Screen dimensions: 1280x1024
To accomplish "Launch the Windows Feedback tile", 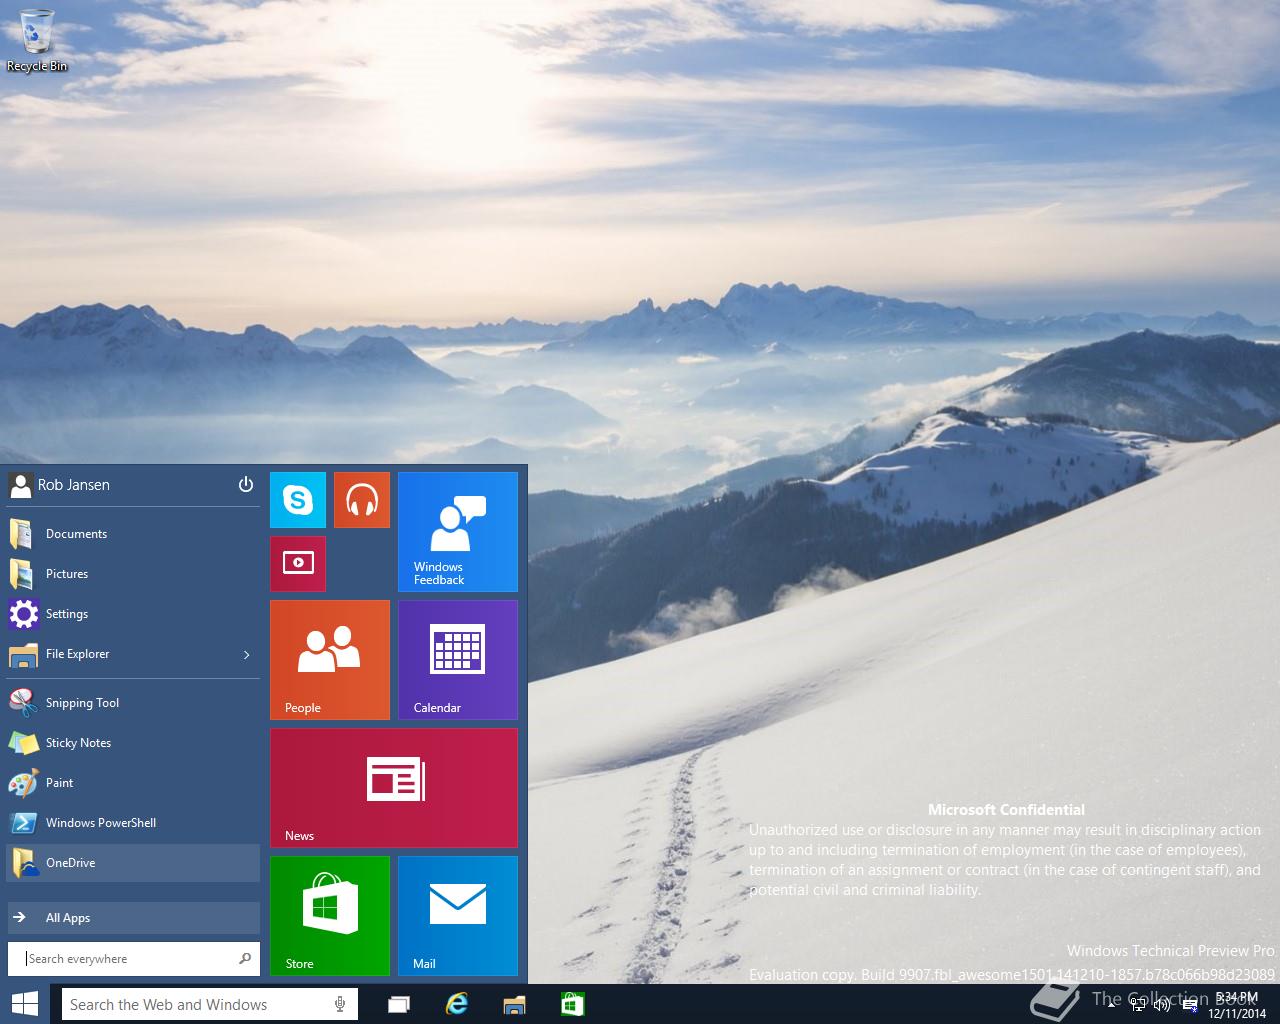I will 458,532.
